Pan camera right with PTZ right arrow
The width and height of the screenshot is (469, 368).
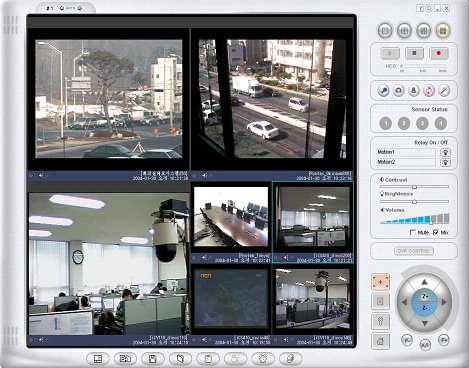[x=444, y=302]
